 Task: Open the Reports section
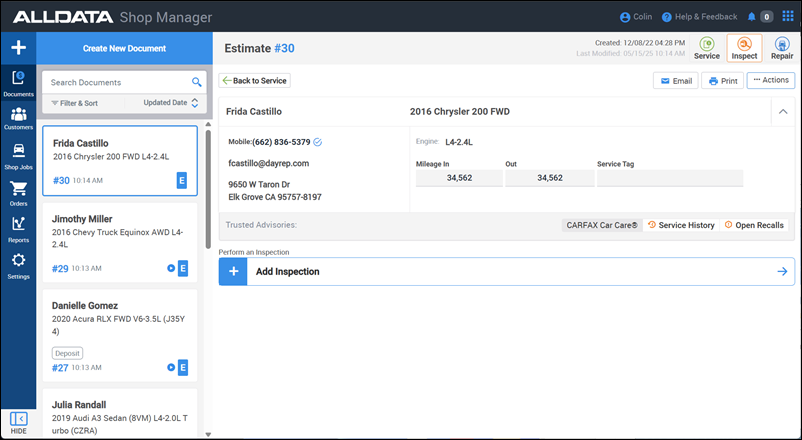(18, 229)
